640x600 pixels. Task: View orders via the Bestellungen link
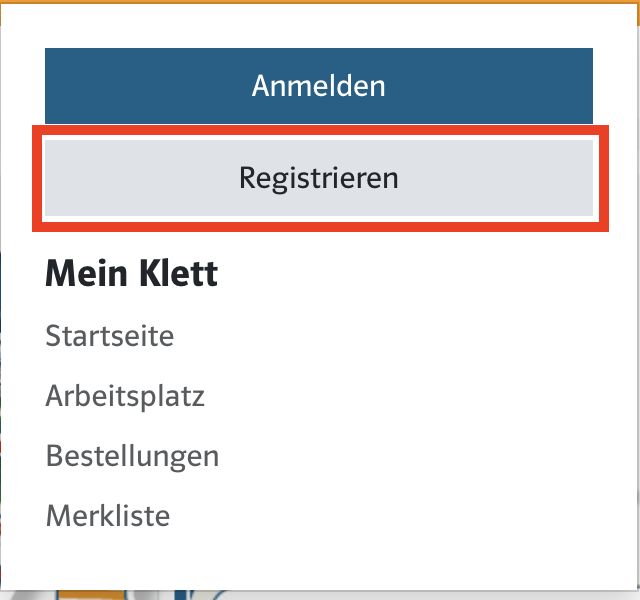coord(132,457)
